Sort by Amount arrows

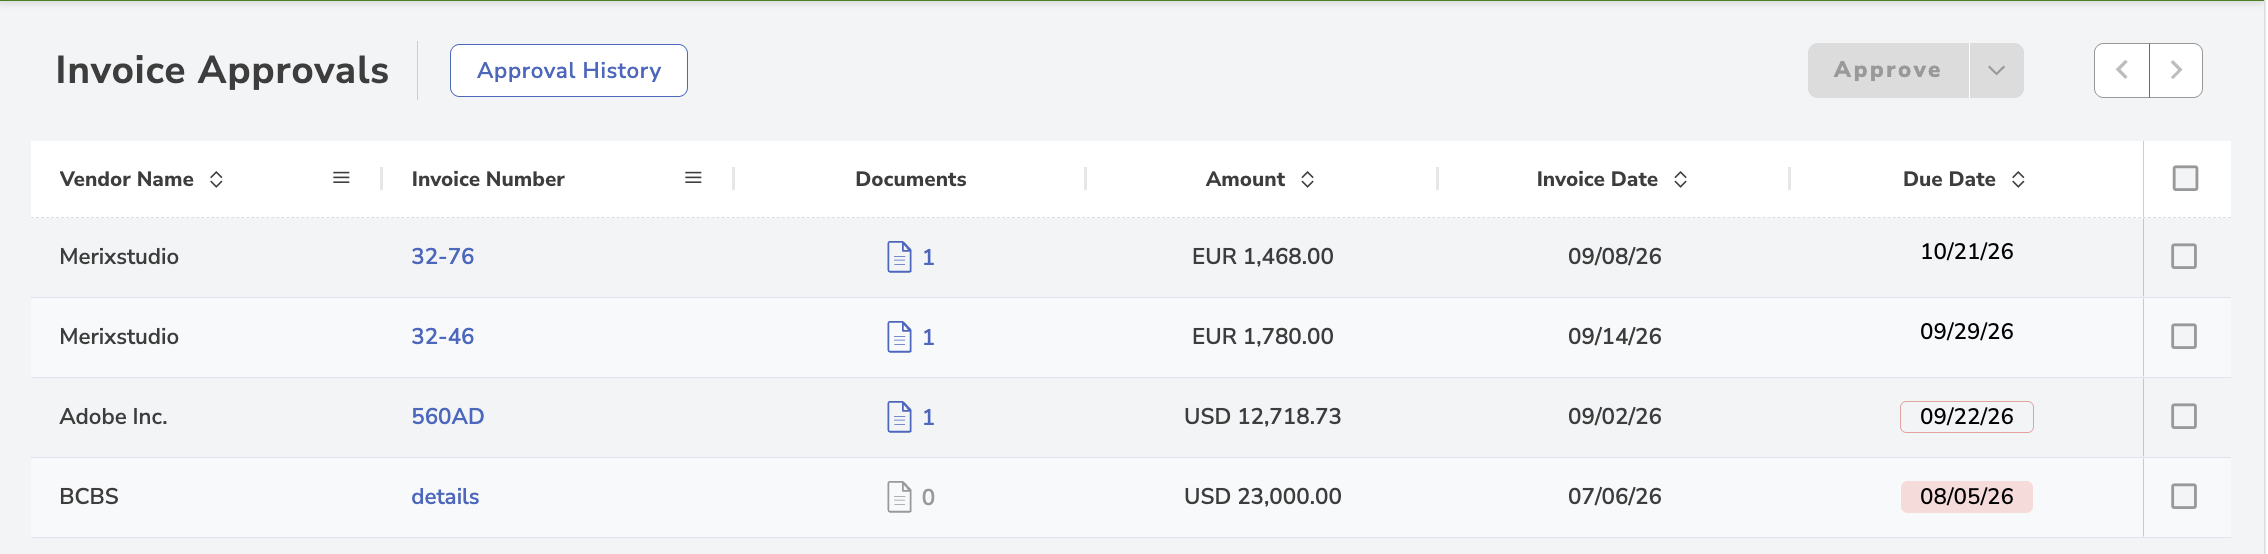point(1307,179)
